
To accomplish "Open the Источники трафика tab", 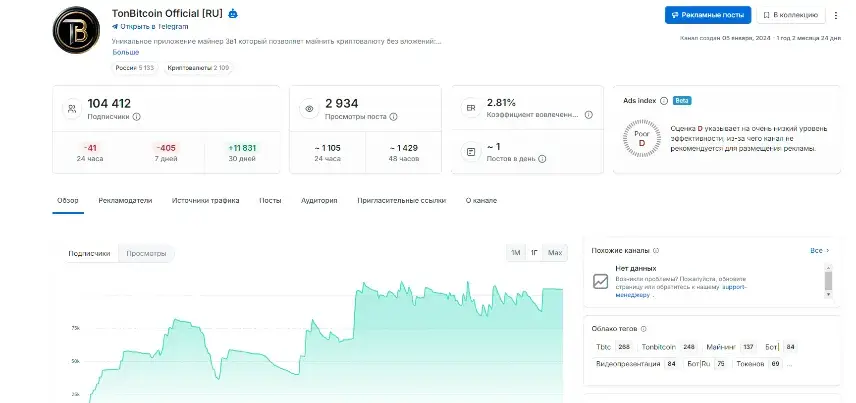I will [x=205, y=200].
